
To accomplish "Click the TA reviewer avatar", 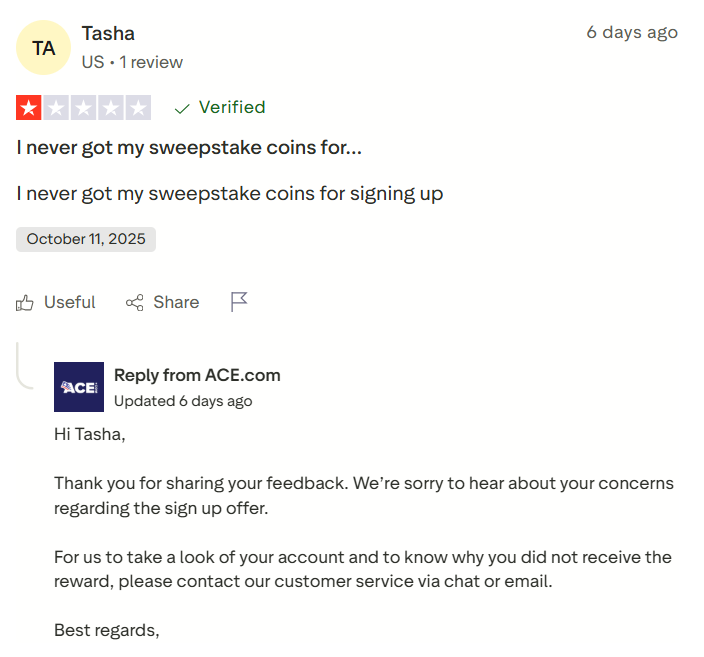I will 43,48.
